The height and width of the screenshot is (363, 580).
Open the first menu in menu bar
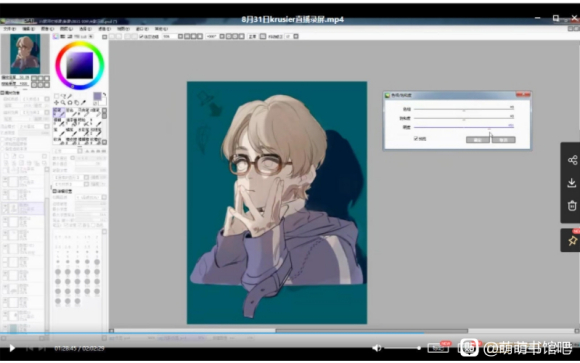pyautogui.click(x=10, y=28)
